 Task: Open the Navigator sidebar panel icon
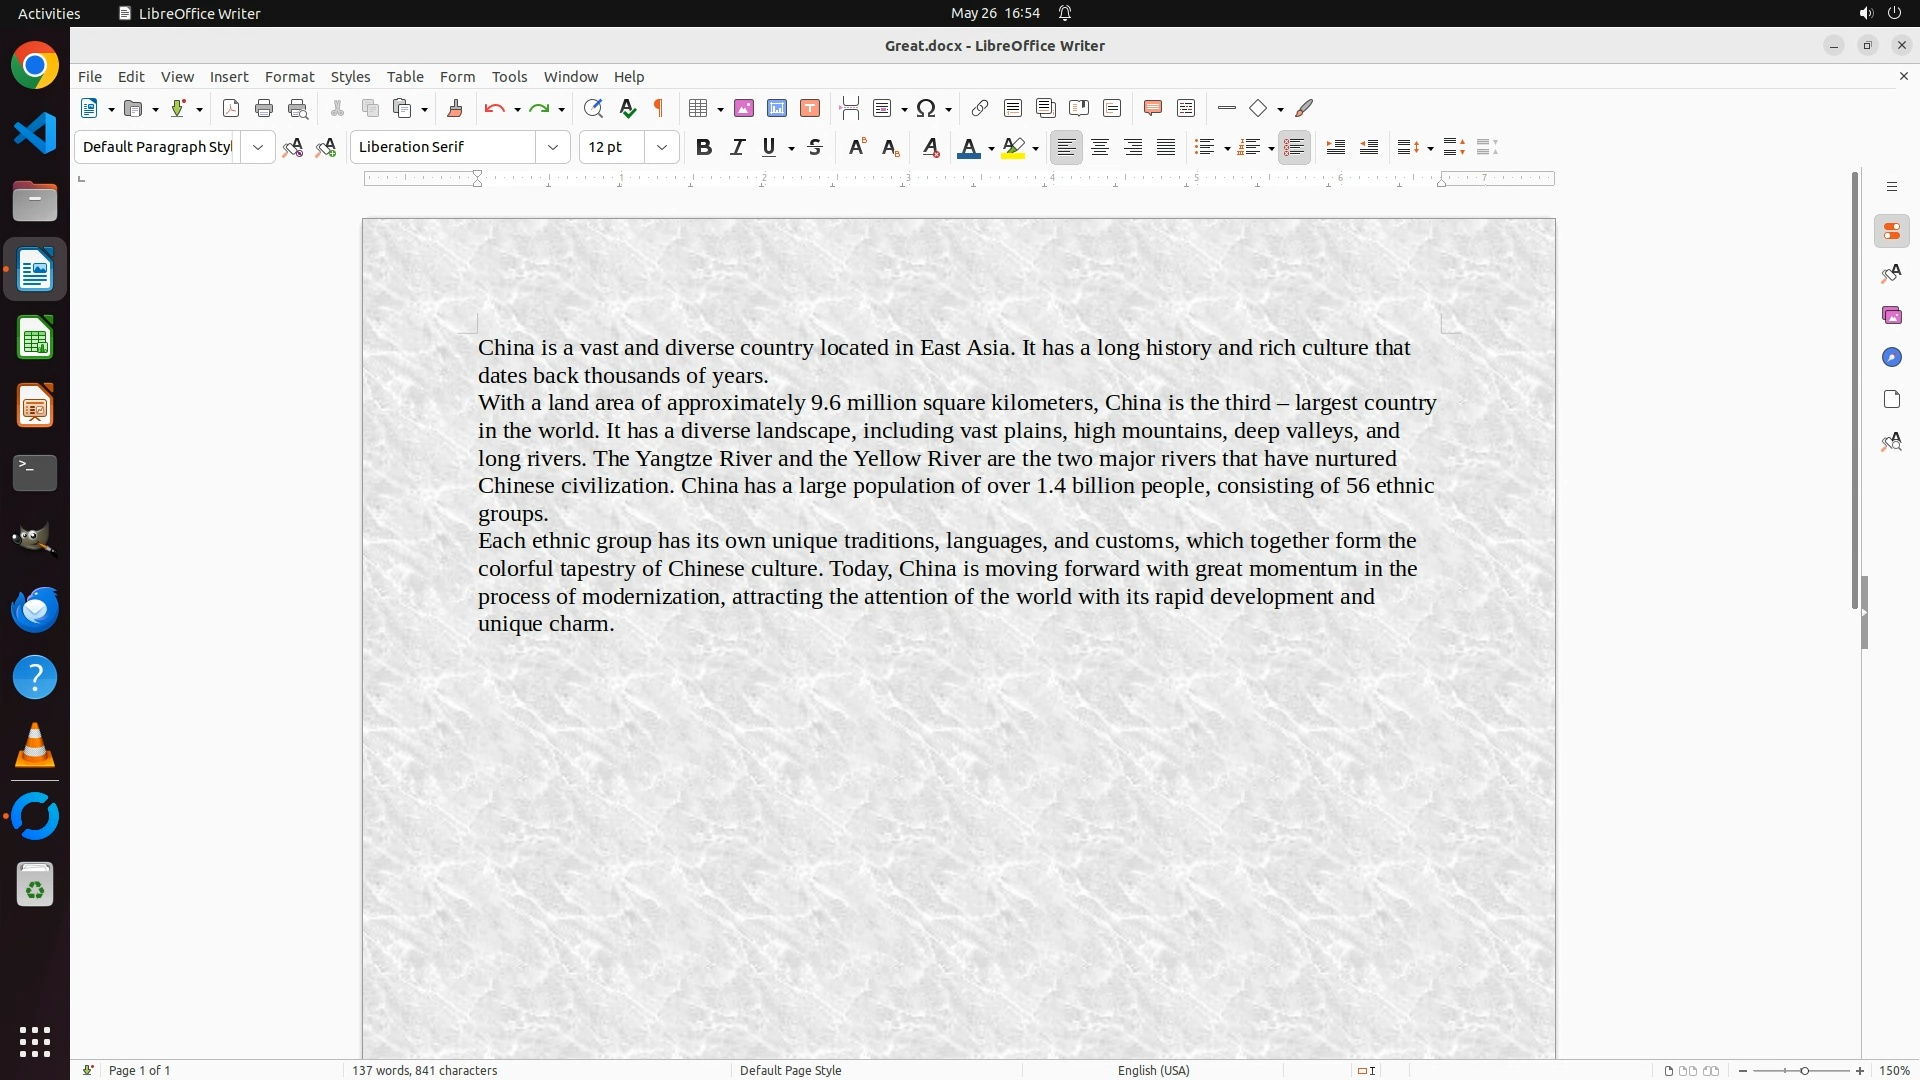coord(1891,358)
